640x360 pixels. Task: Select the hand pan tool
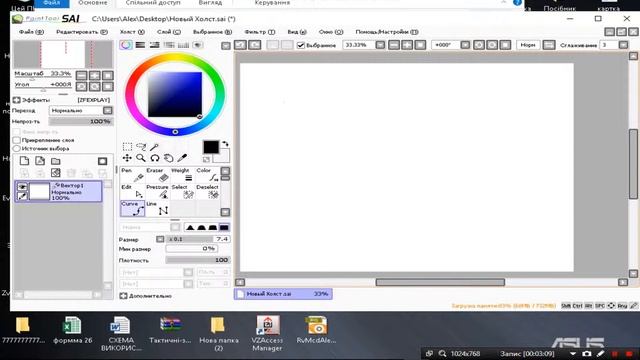169,158
